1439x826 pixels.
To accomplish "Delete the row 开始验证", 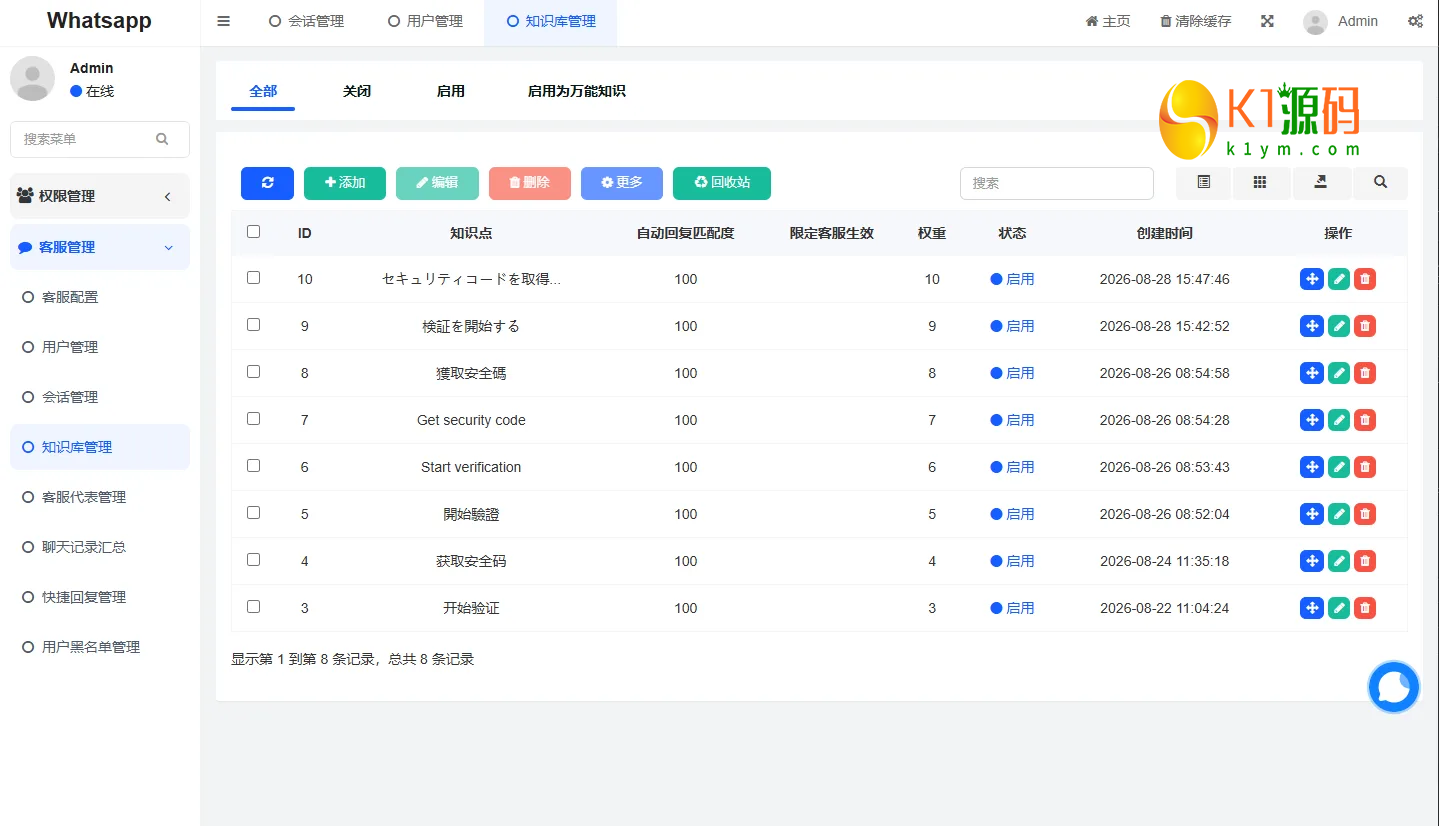I will tap(1365, 608).
